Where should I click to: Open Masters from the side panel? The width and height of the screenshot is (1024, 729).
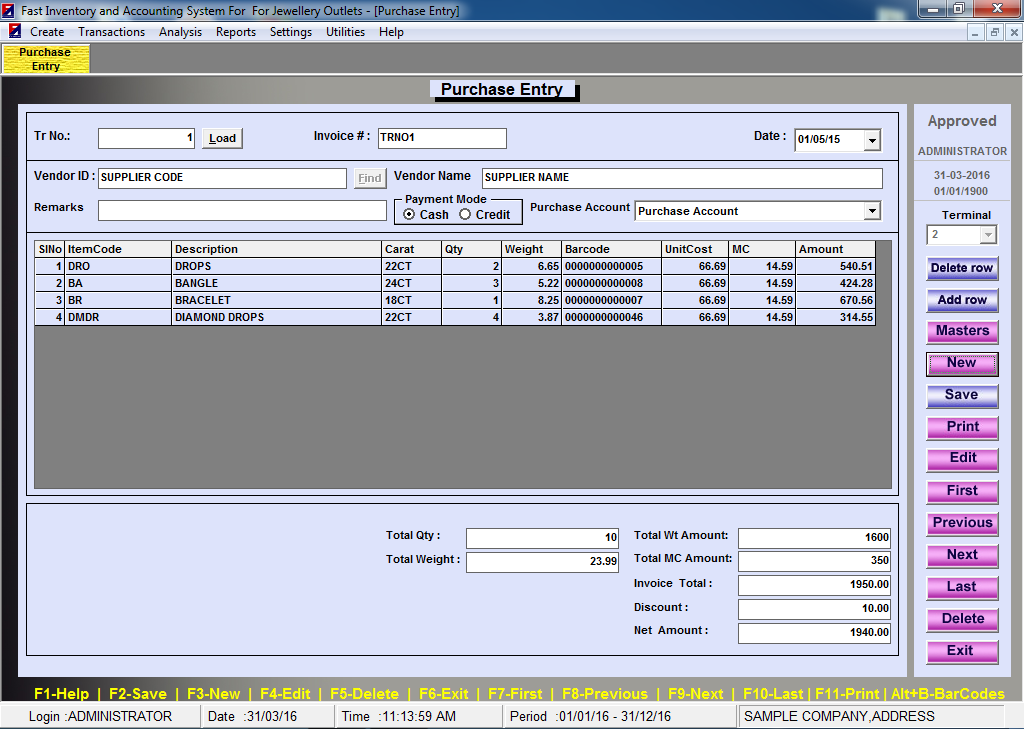click(962, 331)
